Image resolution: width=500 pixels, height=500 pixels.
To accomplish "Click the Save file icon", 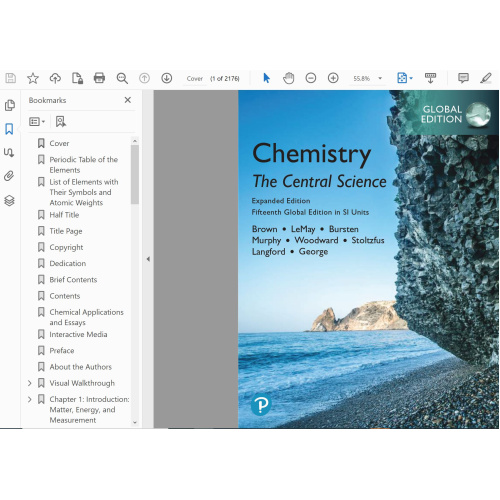I will tap(11, 78).
